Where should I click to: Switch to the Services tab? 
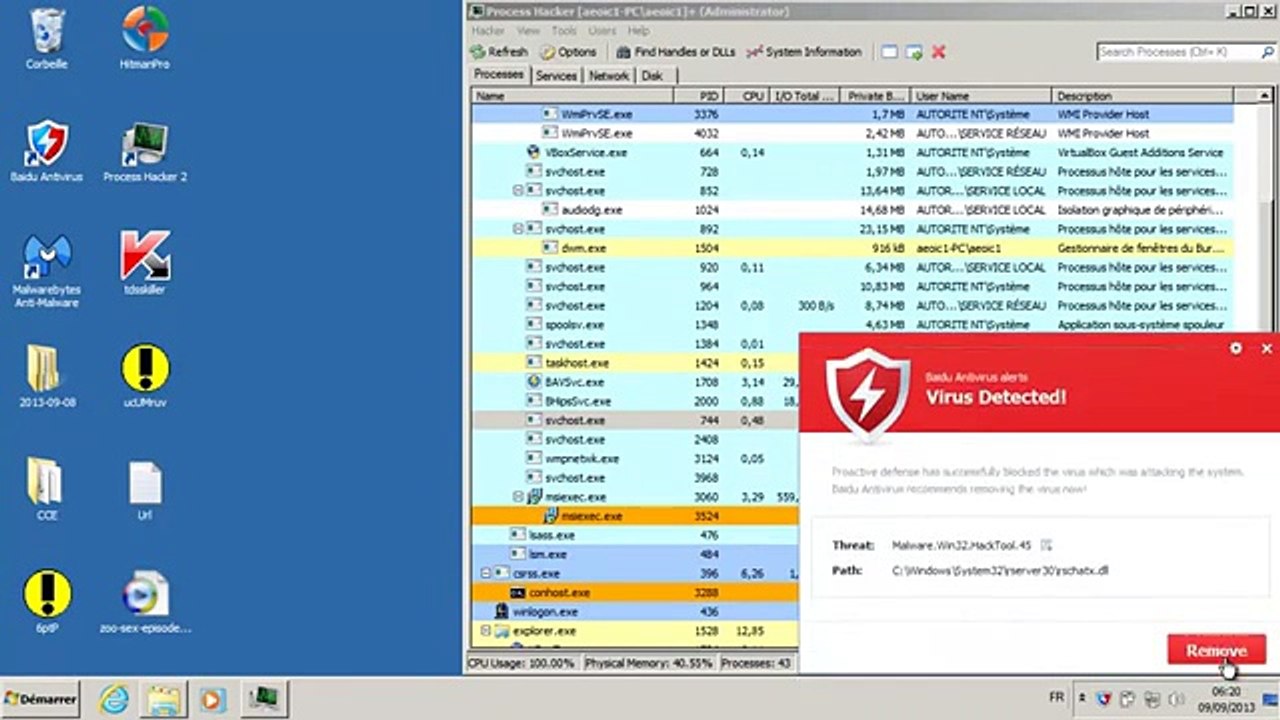click(x=556, y=76)
